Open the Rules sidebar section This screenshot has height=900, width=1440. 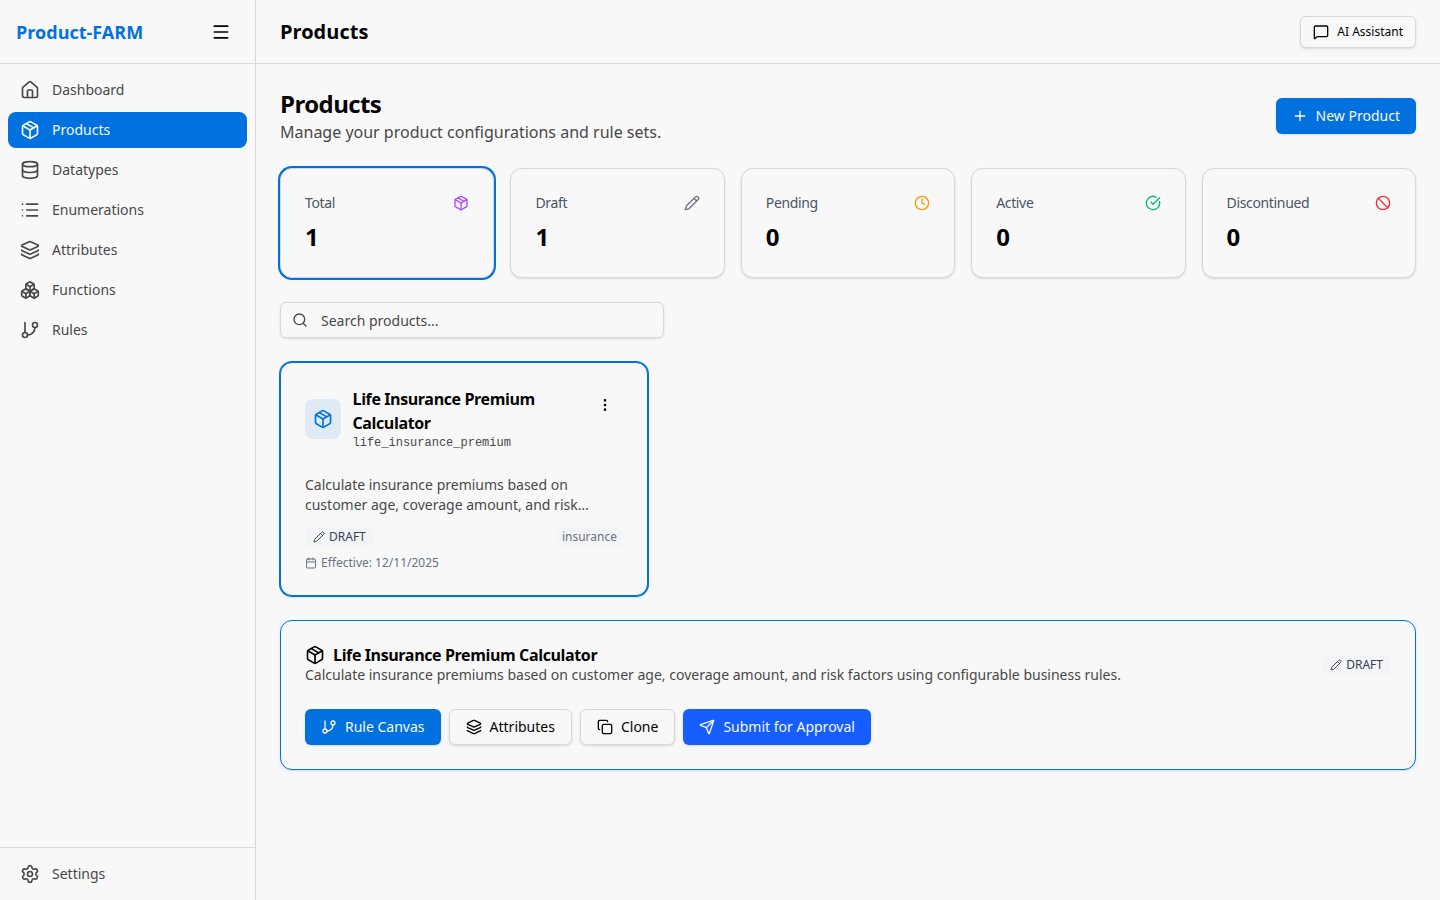pos(70,330)
